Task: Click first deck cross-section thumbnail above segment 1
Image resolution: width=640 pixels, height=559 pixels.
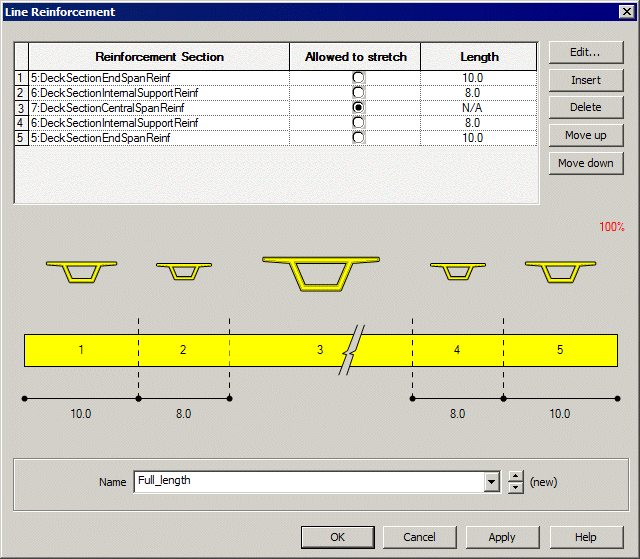Action: coord(82,272)
